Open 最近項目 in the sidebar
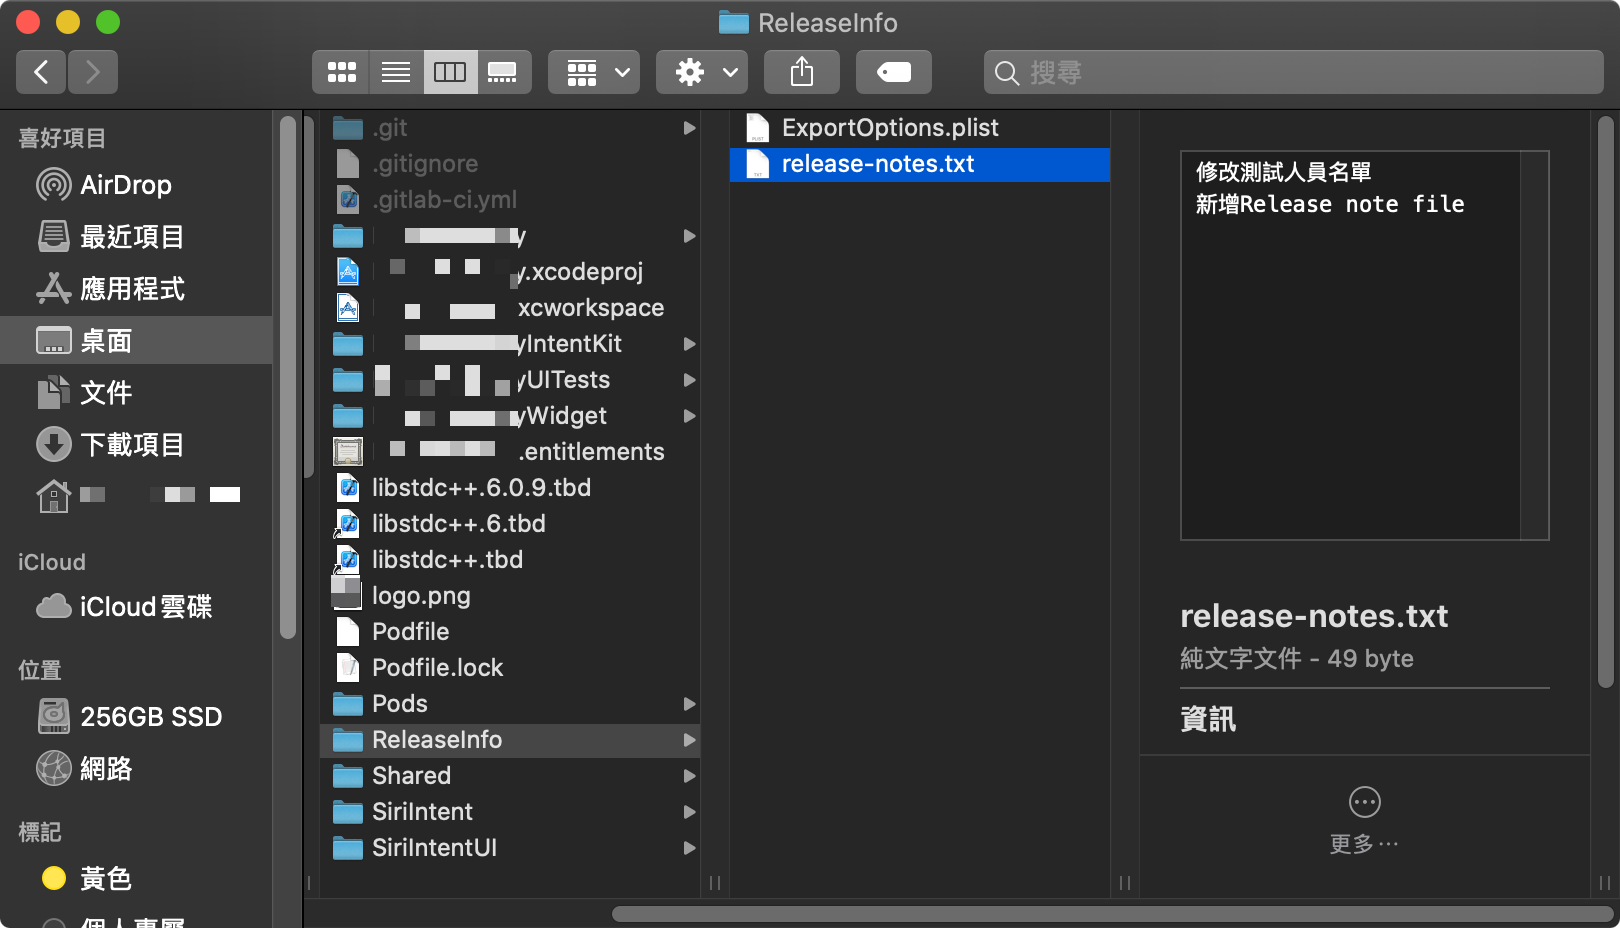1620x928 pixels. 136,237
